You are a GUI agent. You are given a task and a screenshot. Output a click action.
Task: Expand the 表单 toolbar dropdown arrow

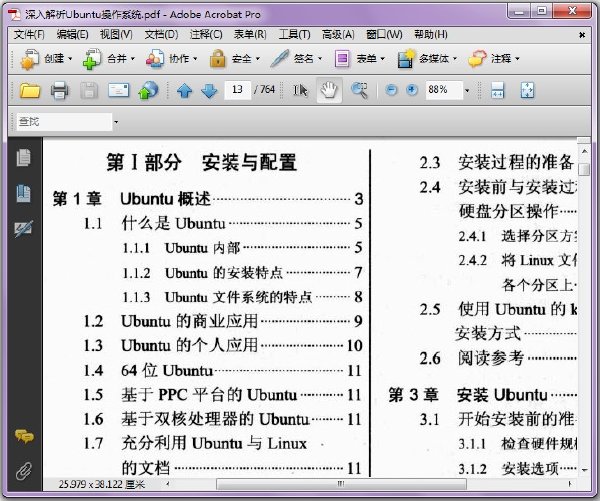point(382,59)
